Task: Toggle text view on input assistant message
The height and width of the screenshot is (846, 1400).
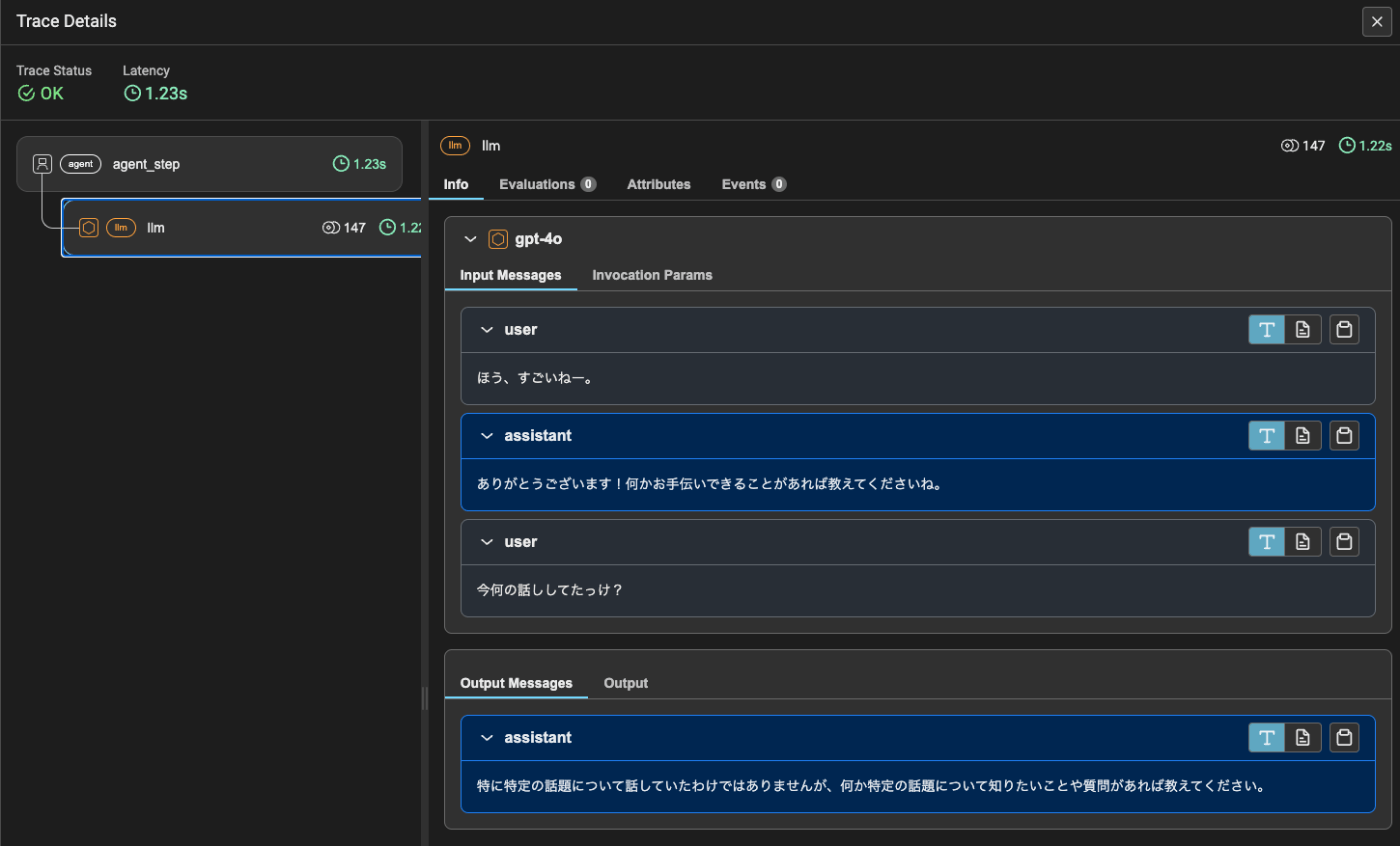Action: [1267, 436]
